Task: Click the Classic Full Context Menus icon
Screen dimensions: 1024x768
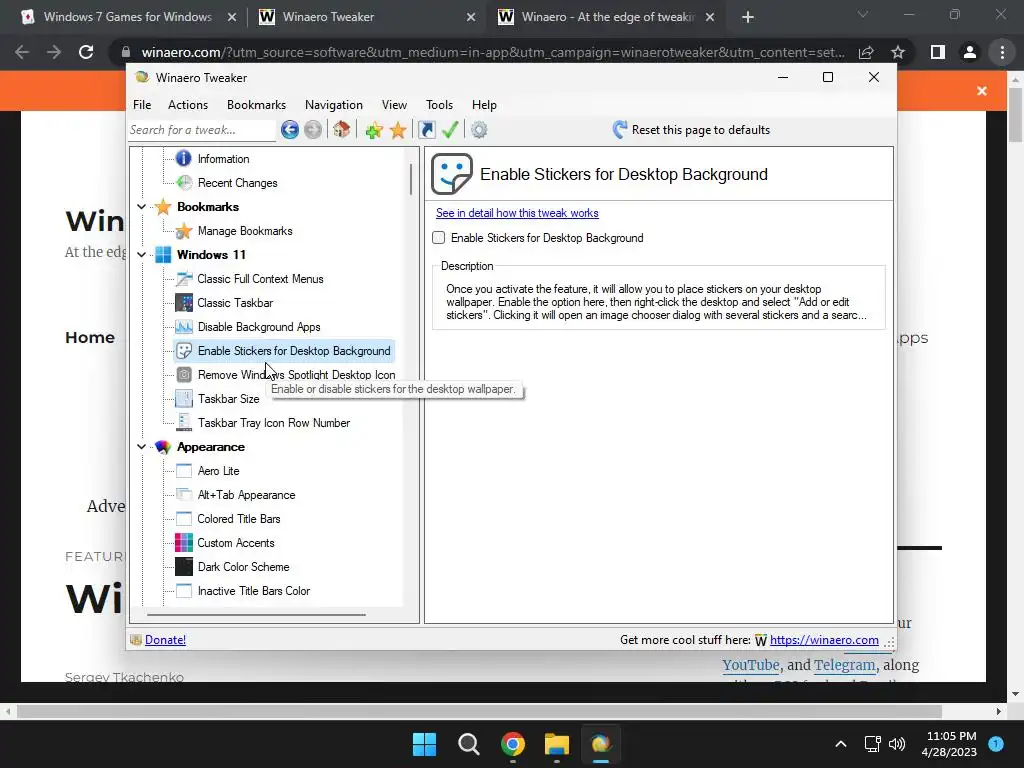Action: tap(184, 279)
